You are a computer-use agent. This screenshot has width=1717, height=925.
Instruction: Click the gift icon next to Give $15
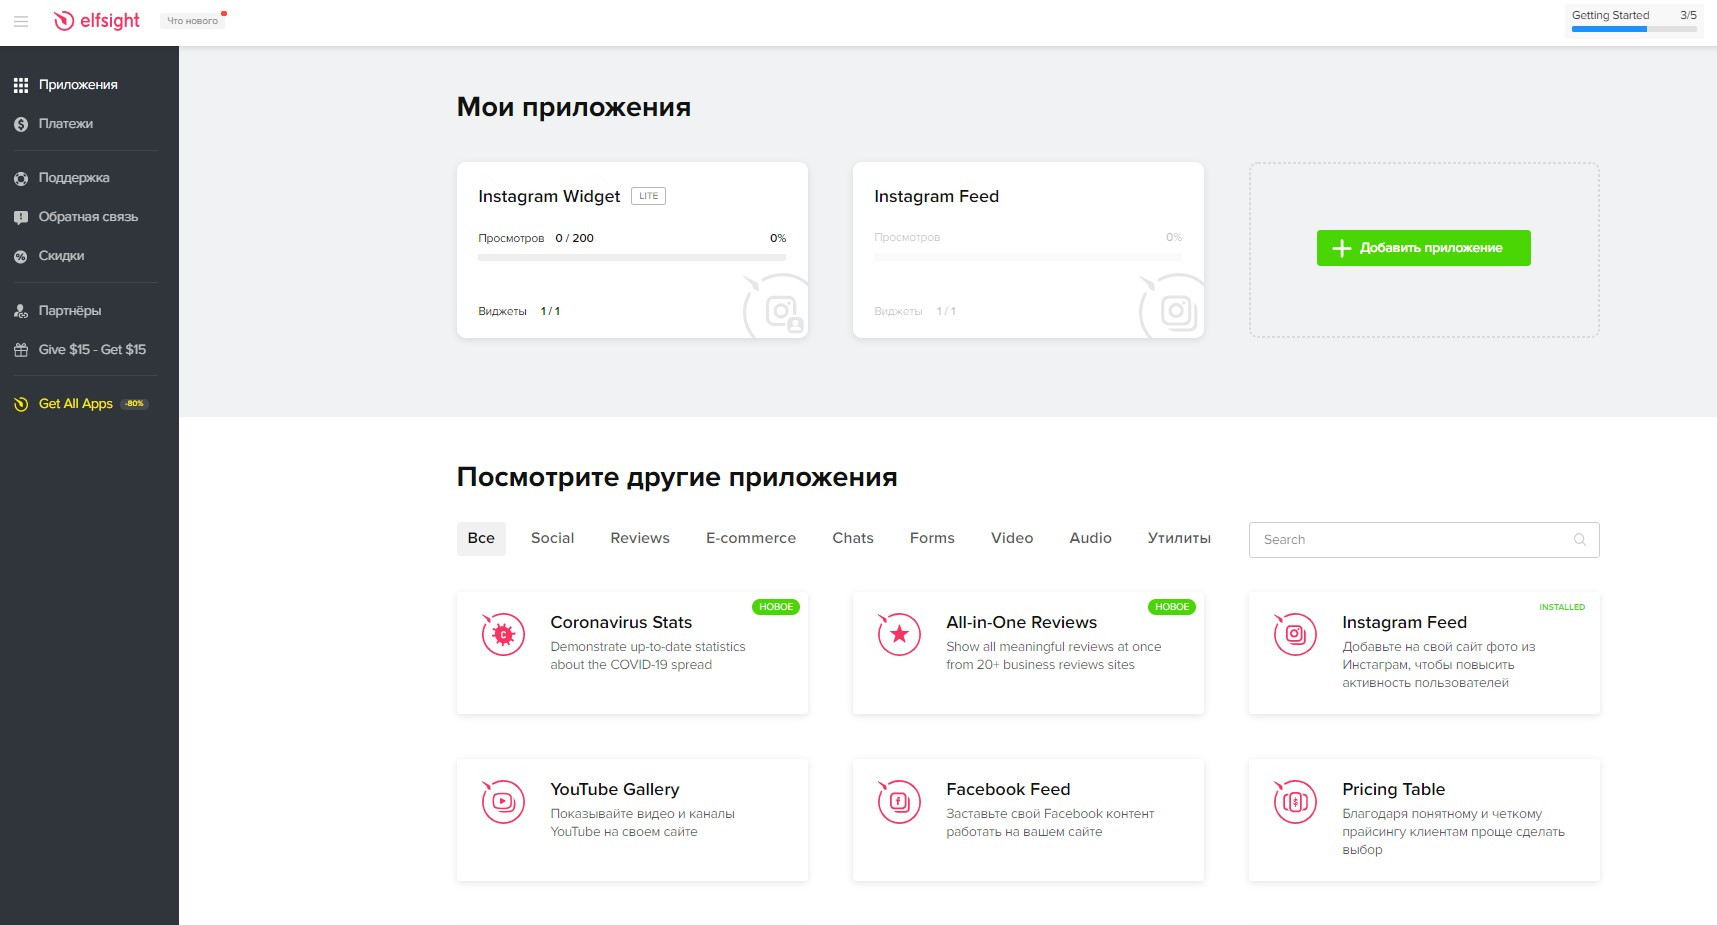point(21,350)
